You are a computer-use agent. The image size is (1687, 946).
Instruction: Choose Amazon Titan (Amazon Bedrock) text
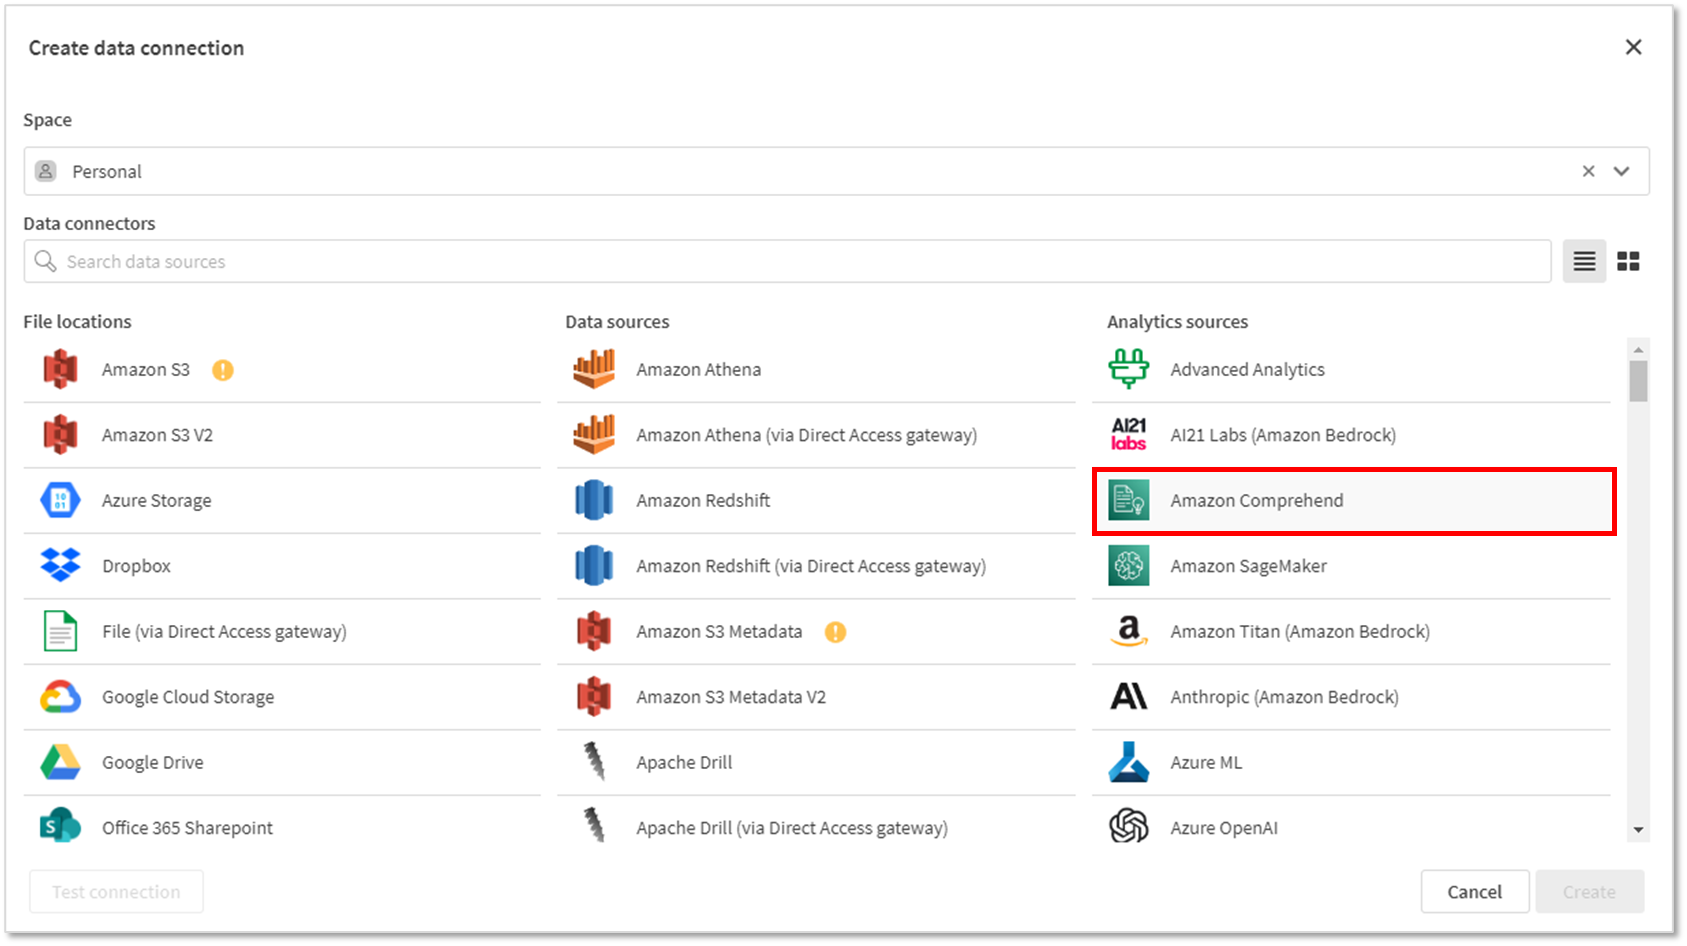pos(1300,631)
